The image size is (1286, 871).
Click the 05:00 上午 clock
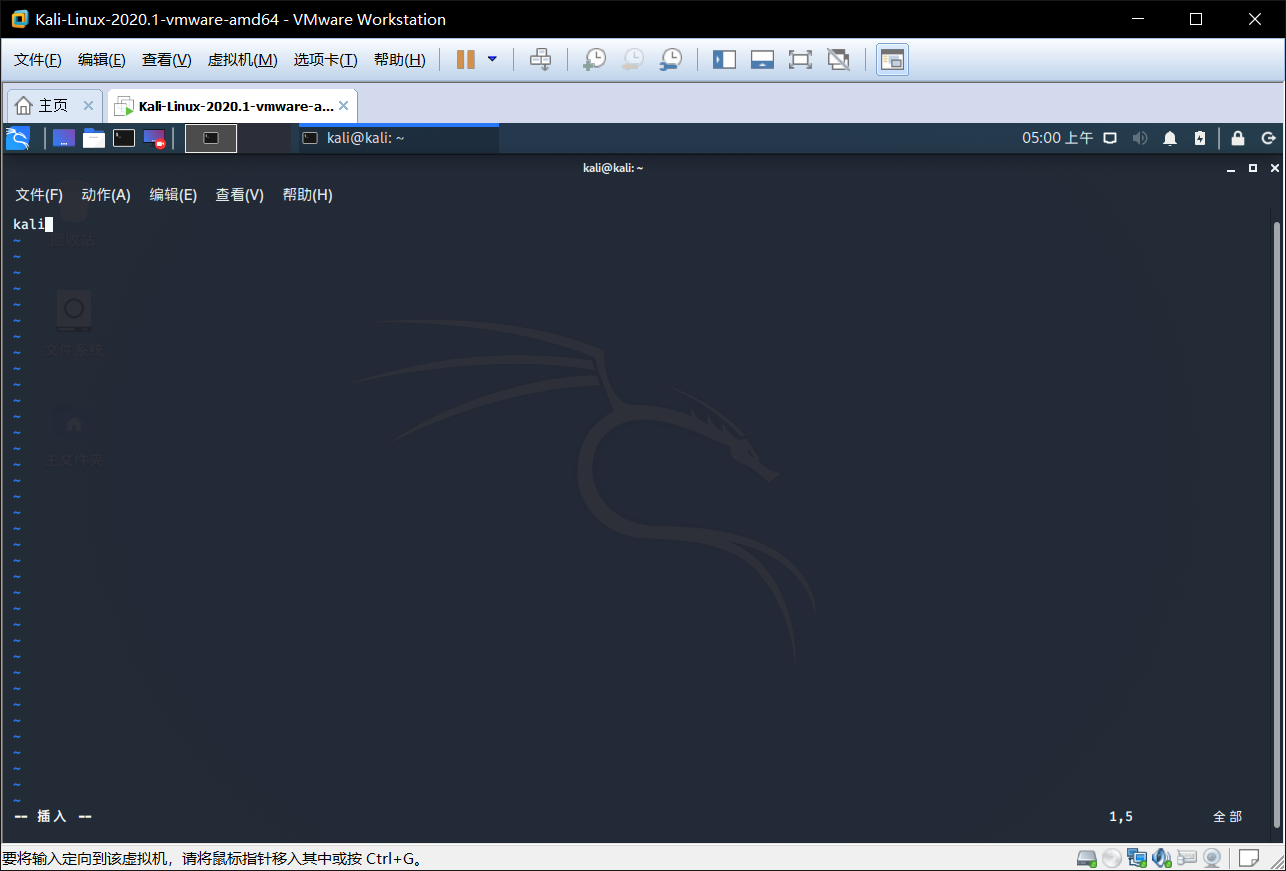1057,138
